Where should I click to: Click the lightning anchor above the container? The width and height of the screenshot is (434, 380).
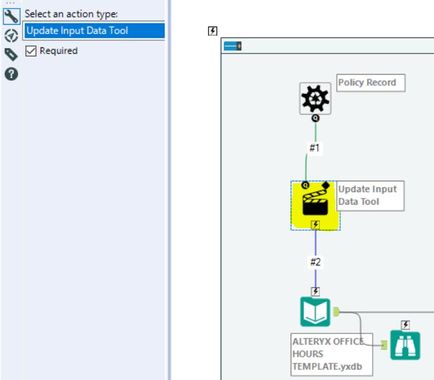[x=213, y=31]
